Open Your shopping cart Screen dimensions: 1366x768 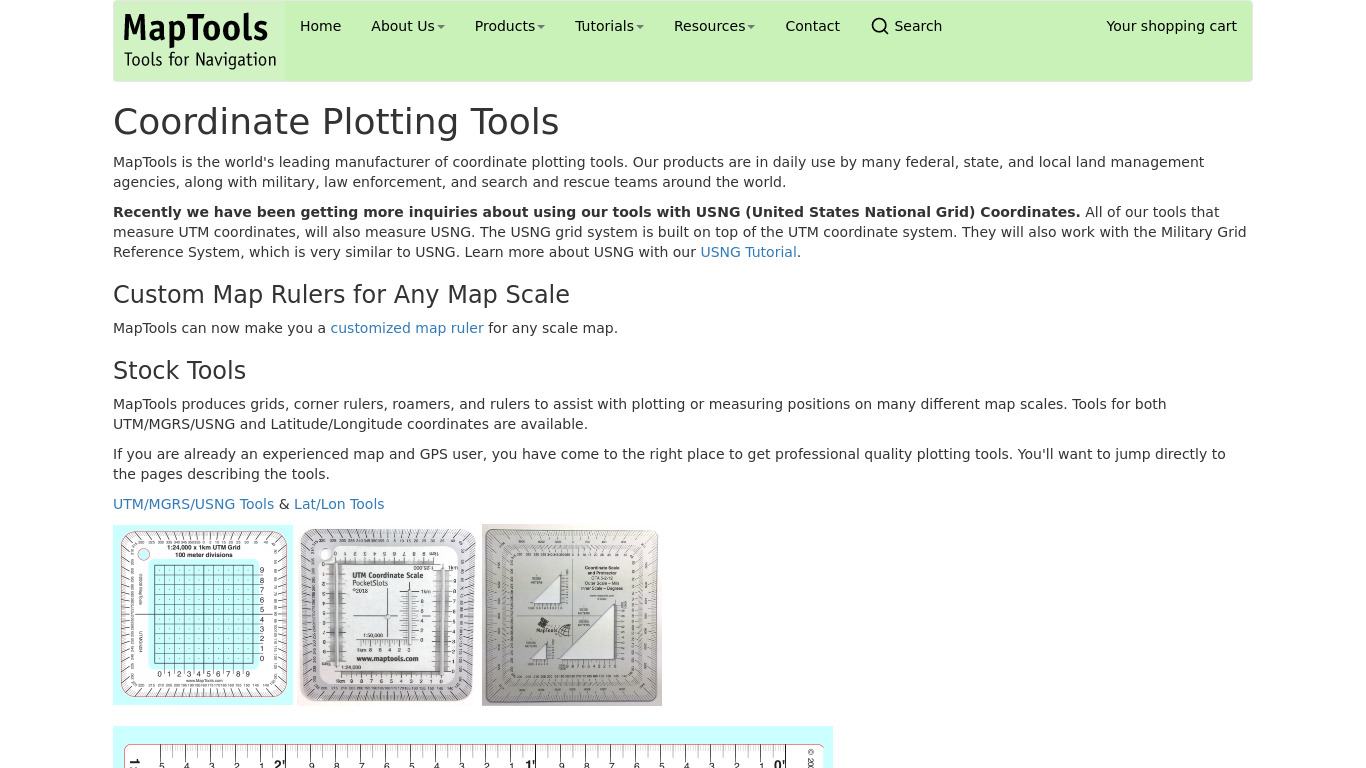[1171, 26]
